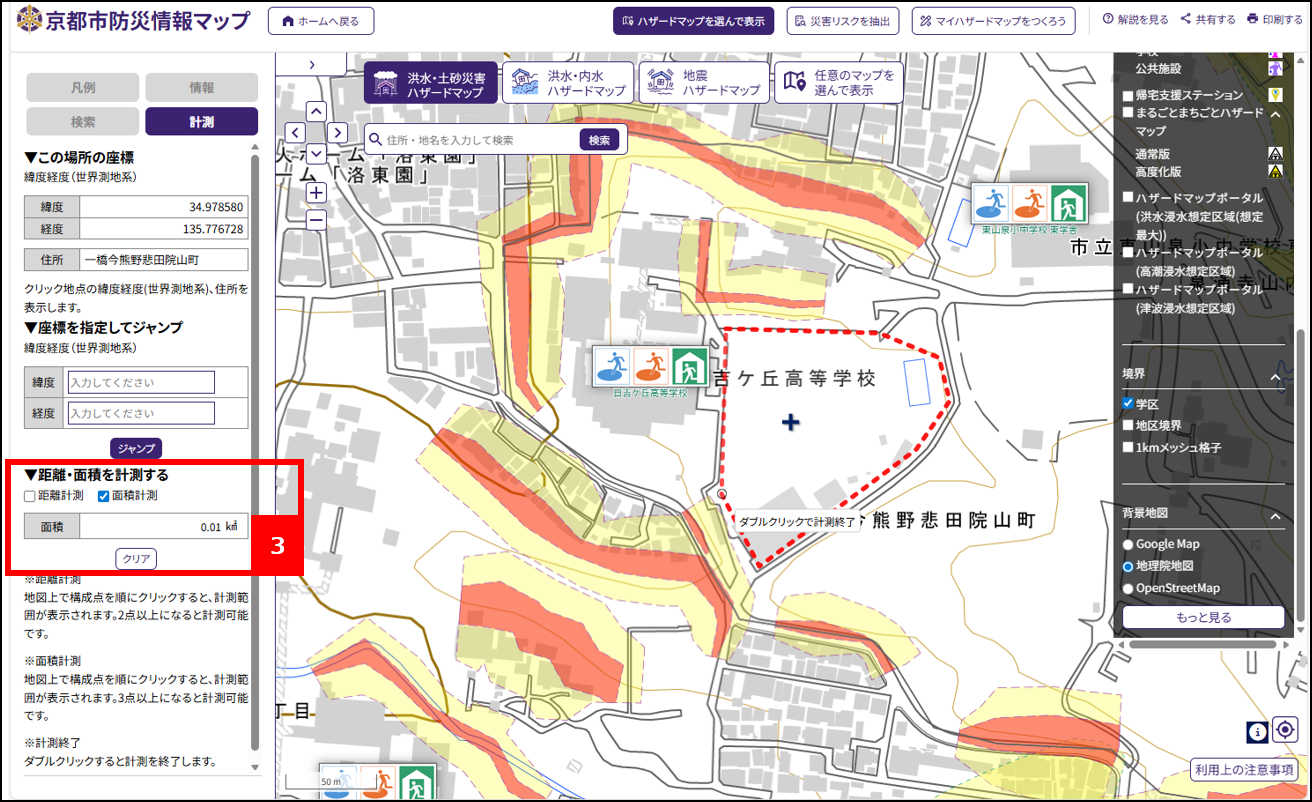Click the 東山泉小中学校 blue flood evacuation icon

[992, 202]
